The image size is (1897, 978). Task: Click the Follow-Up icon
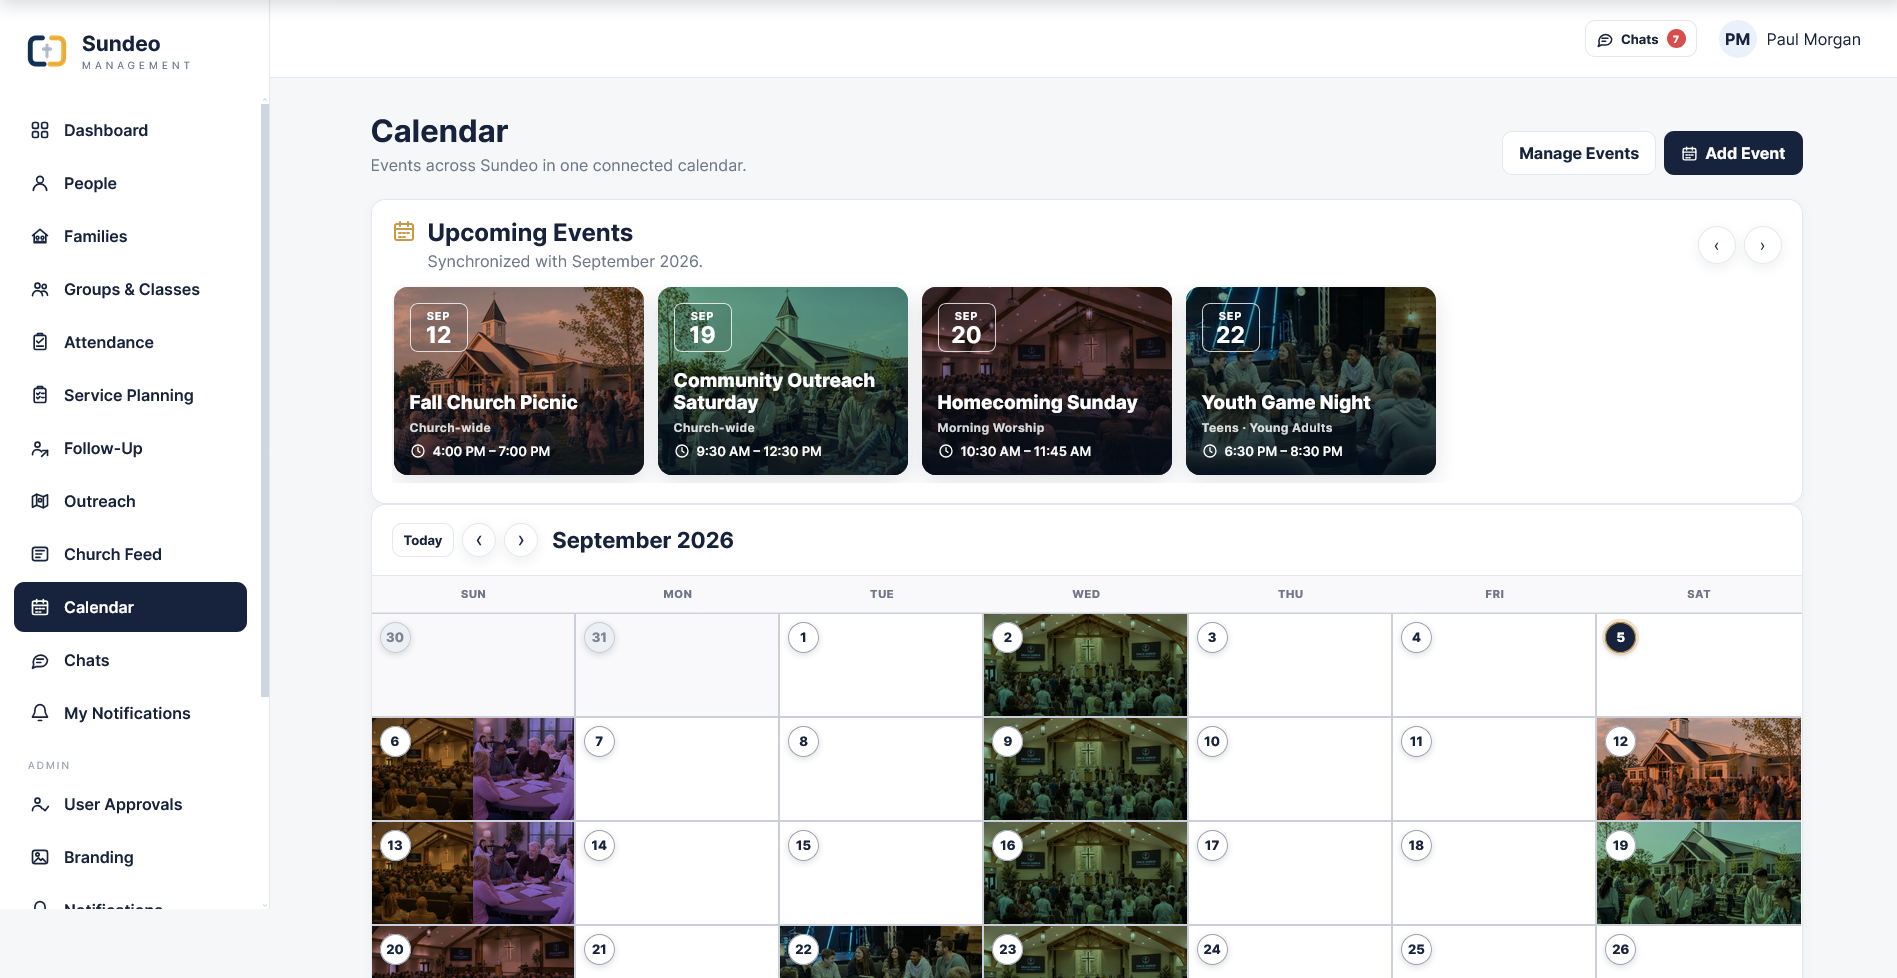[x=40, y=448]
